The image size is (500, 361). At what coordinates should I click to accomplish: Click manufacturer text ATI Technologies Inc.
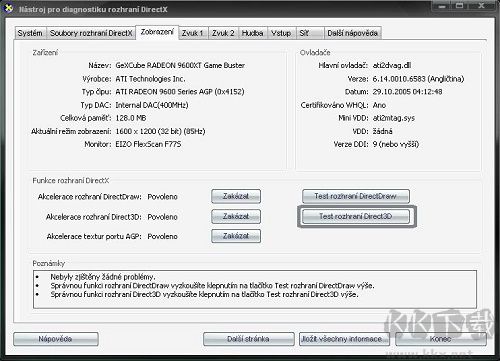pos(150,79)
